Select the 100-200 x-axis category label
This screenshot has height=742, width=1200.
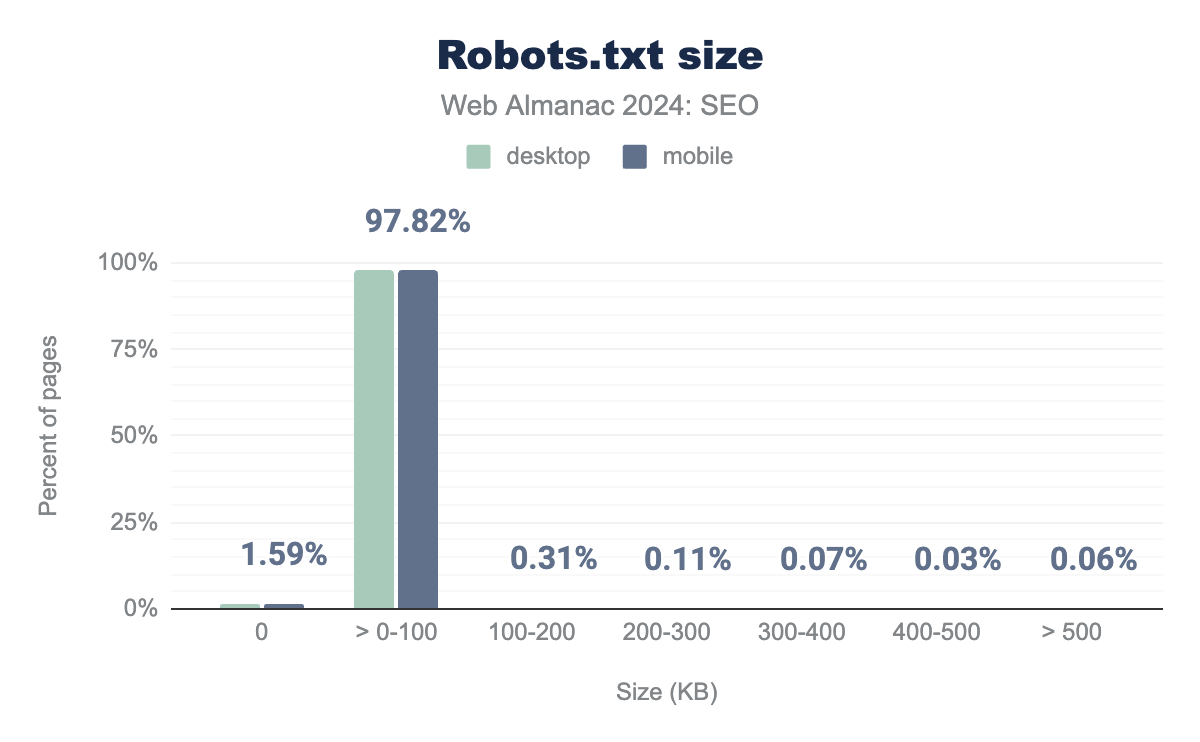coord(532,632)
